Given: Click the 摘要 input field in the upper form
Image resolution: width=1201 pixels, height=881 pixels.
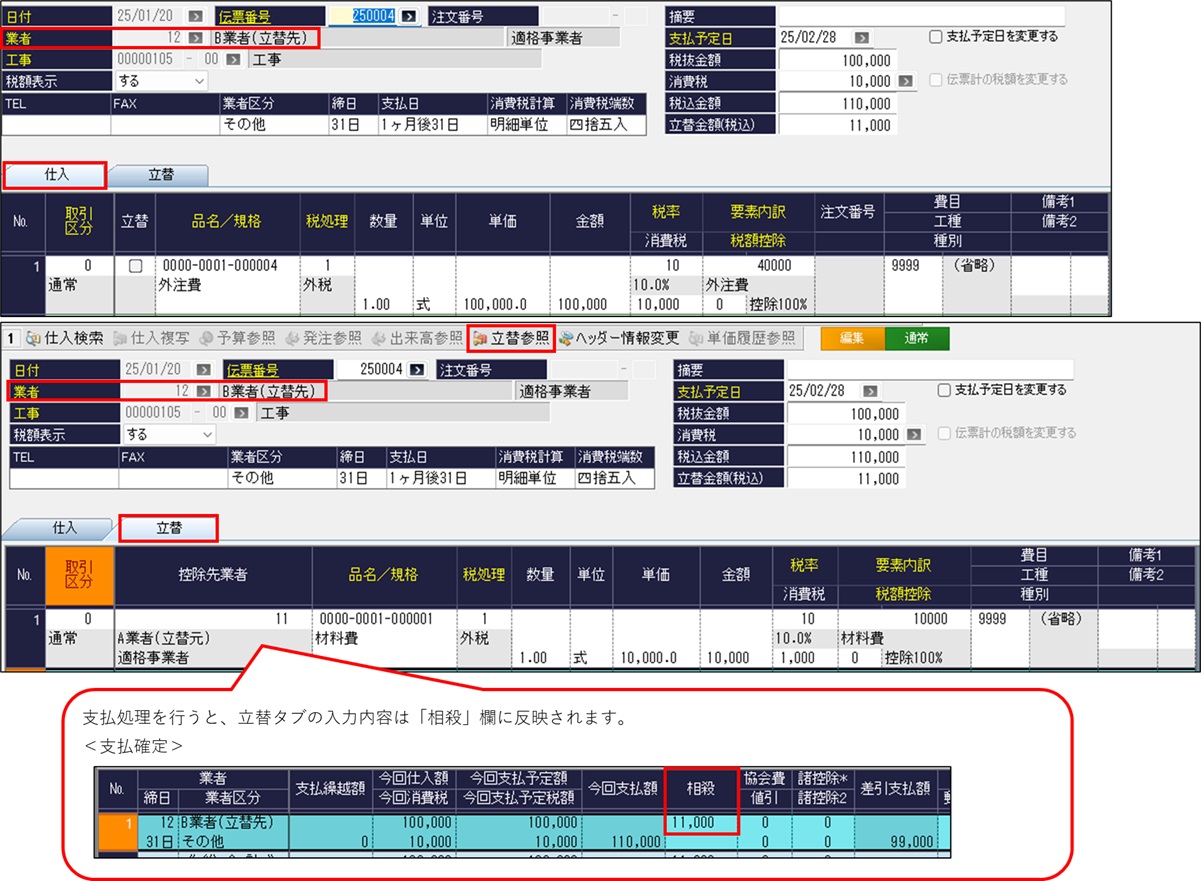Looking at the screenshot, I should click(x=920, y=16).
